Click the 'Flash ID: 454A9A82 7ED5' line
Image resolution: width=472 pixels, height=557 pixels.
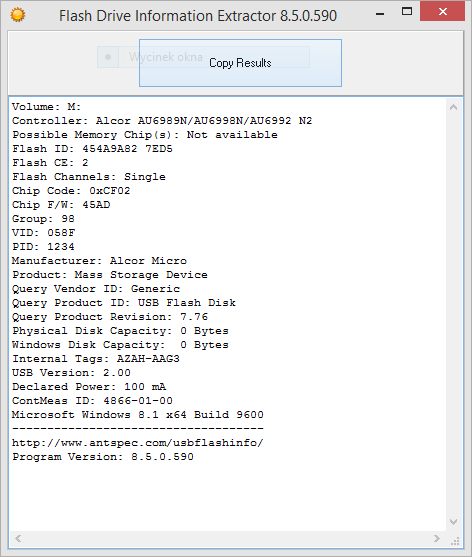coord(92,149)
